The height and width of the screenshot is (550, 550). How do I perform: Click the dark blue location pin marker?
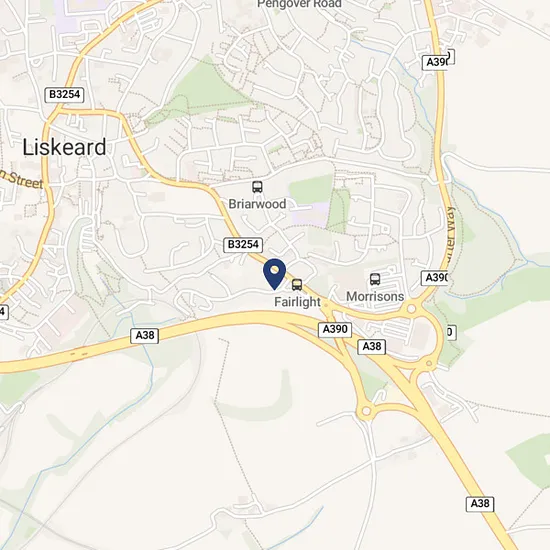click(x=275, y=274)
